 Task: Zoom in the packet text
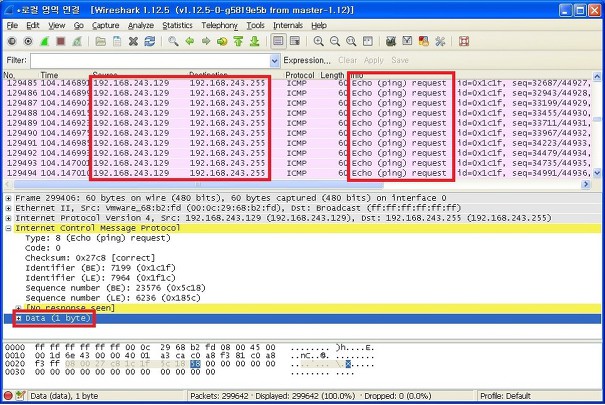click(x=318, y=41)
